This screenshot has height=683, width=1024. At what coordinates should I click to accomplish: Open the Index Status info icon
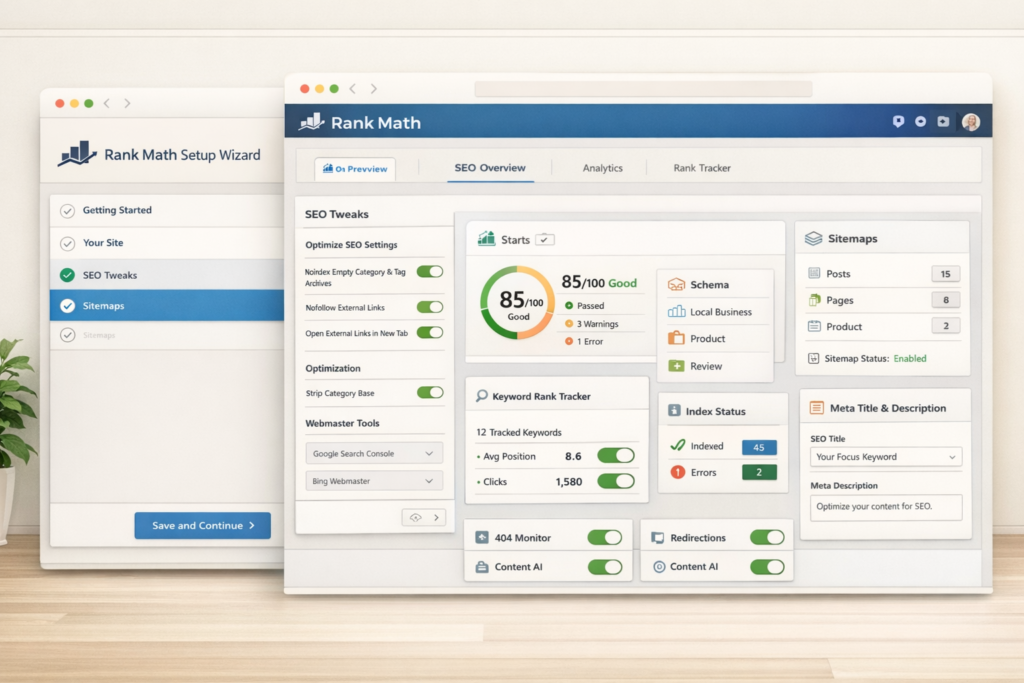(x=673, y=410)
